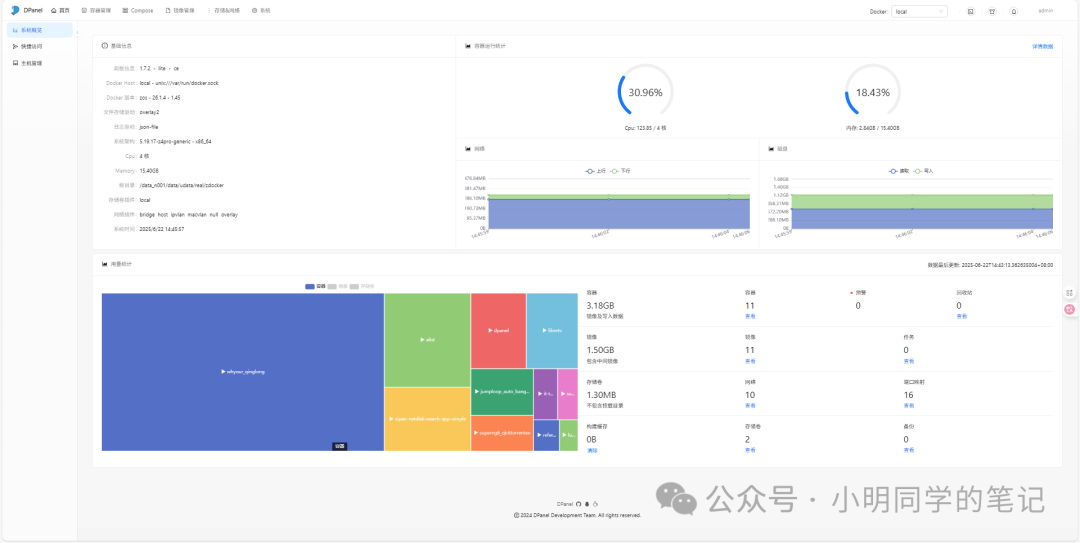The image size is (1080, 543).
Task: Click the small blue refer... treemap block
Action: click(546, 436)
